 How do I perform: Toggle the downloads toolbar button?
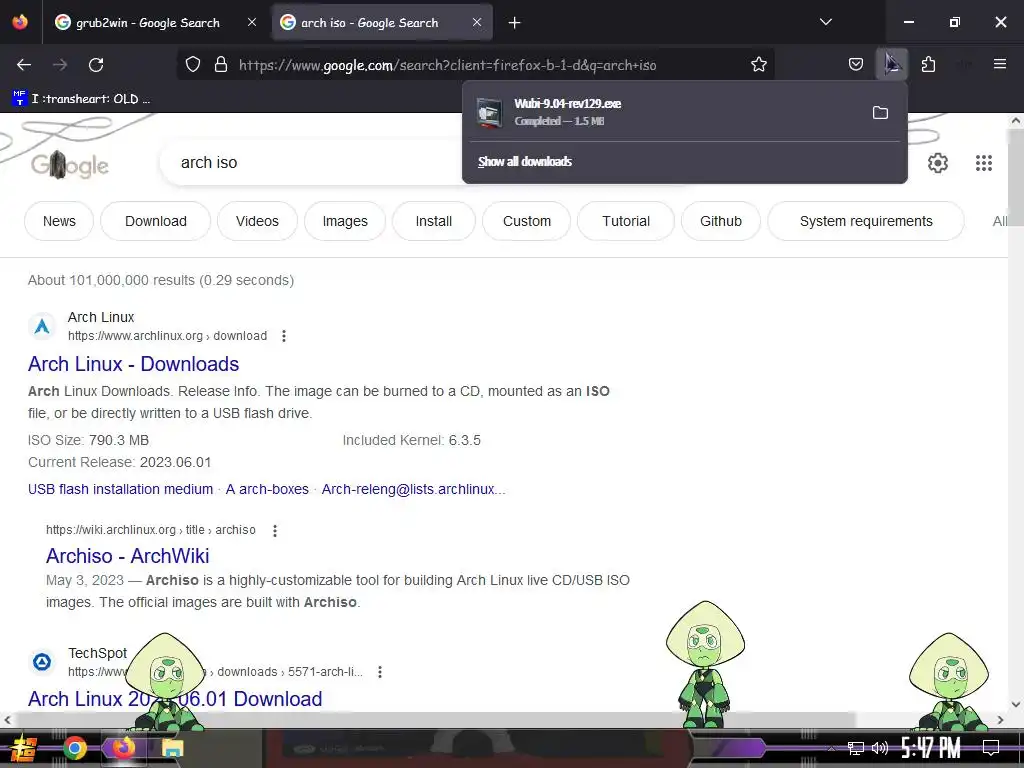coord(892,65)
